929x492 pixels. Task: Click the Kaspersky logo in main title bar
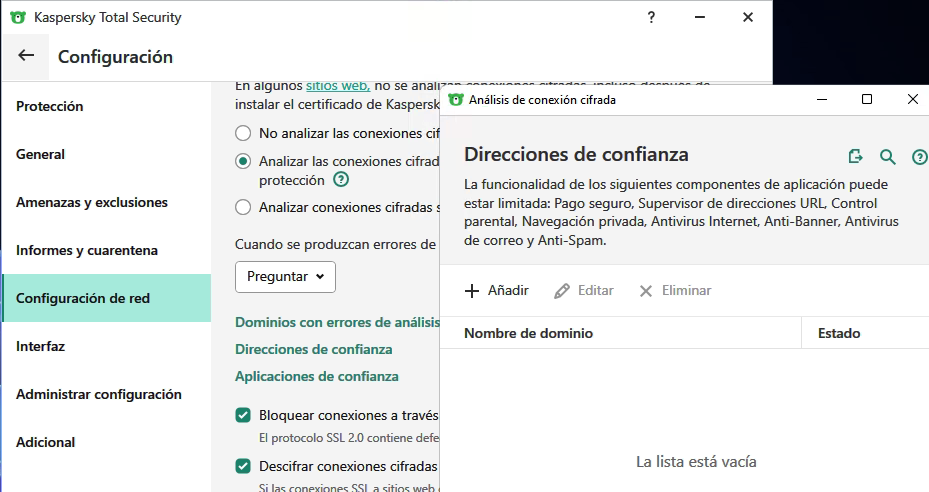point(18,17)
